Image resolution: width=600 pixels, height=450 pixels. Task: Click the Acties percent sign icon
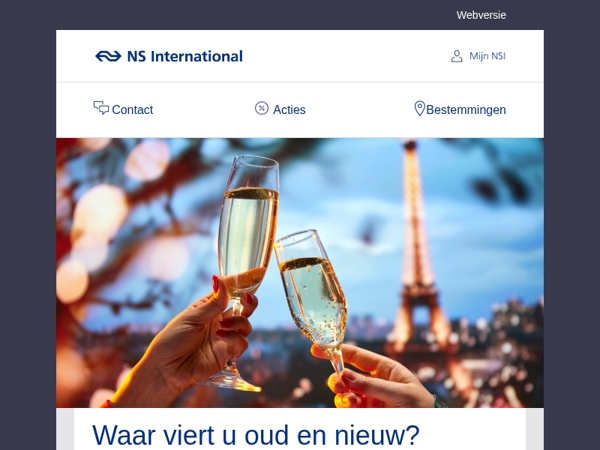click(x=262, y=108)
